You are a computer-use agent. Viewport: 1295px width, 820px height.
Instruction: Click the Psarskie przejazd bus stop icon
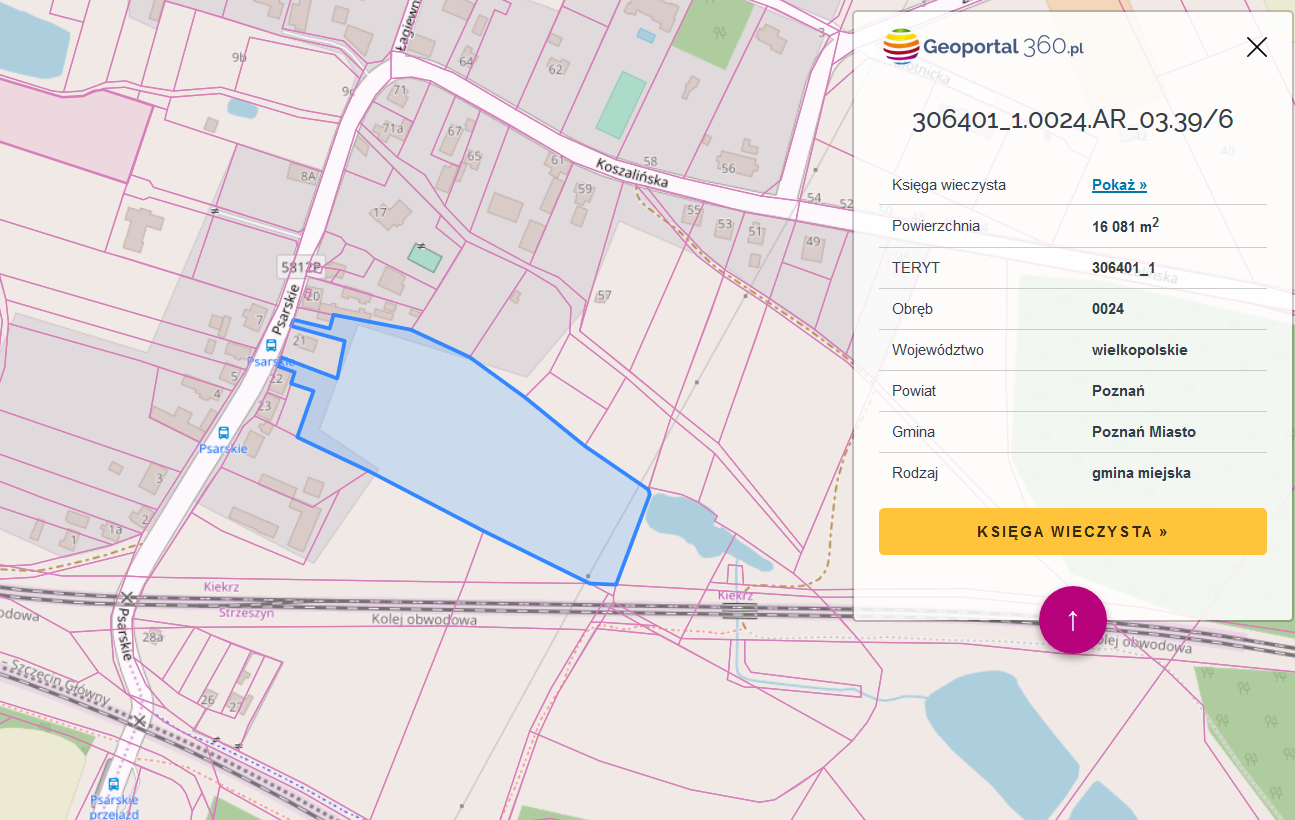(x=113, y=784)
